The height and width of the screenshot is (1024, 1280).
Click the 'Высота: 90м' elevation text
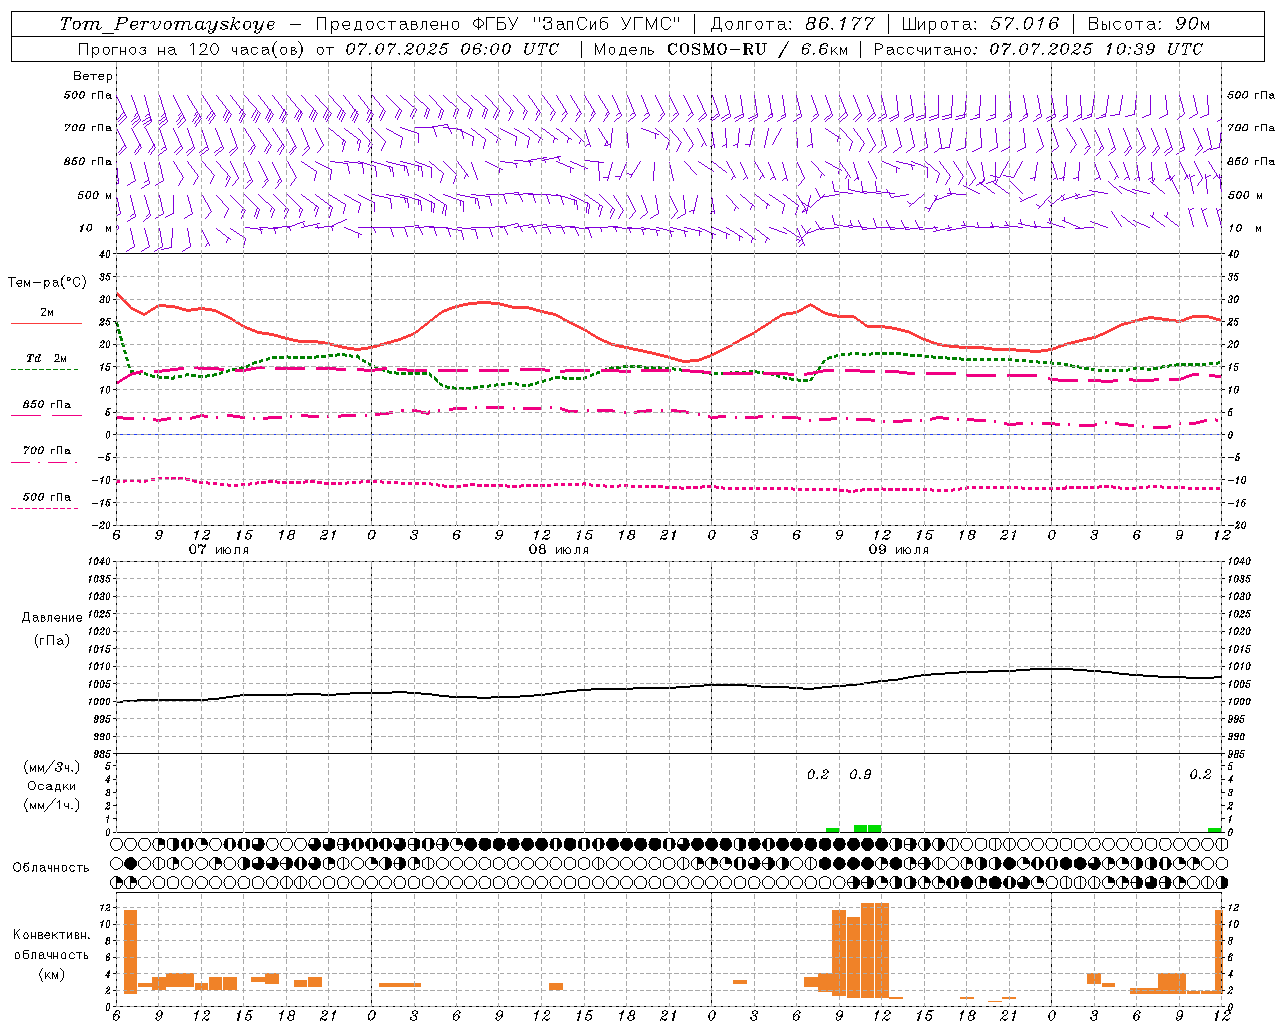coord(1148,24)
